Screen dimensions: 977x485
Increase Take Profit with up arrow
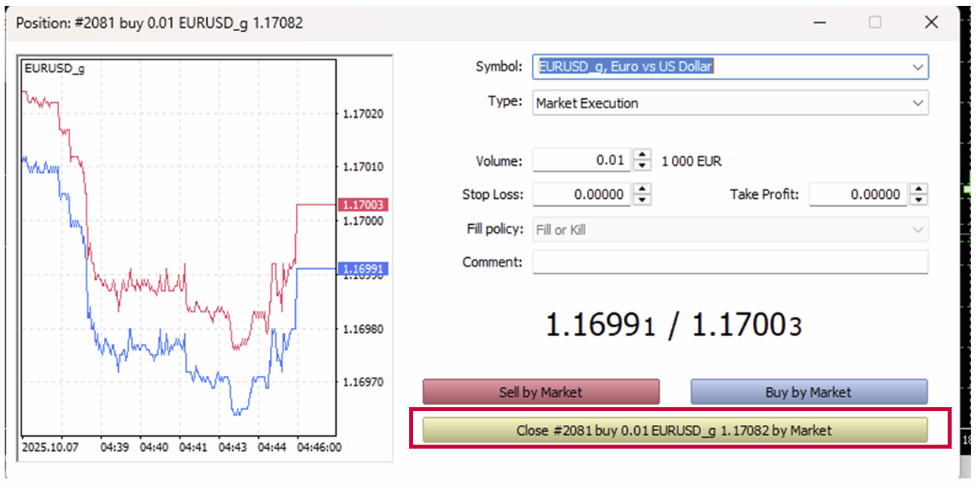point(919,189)
